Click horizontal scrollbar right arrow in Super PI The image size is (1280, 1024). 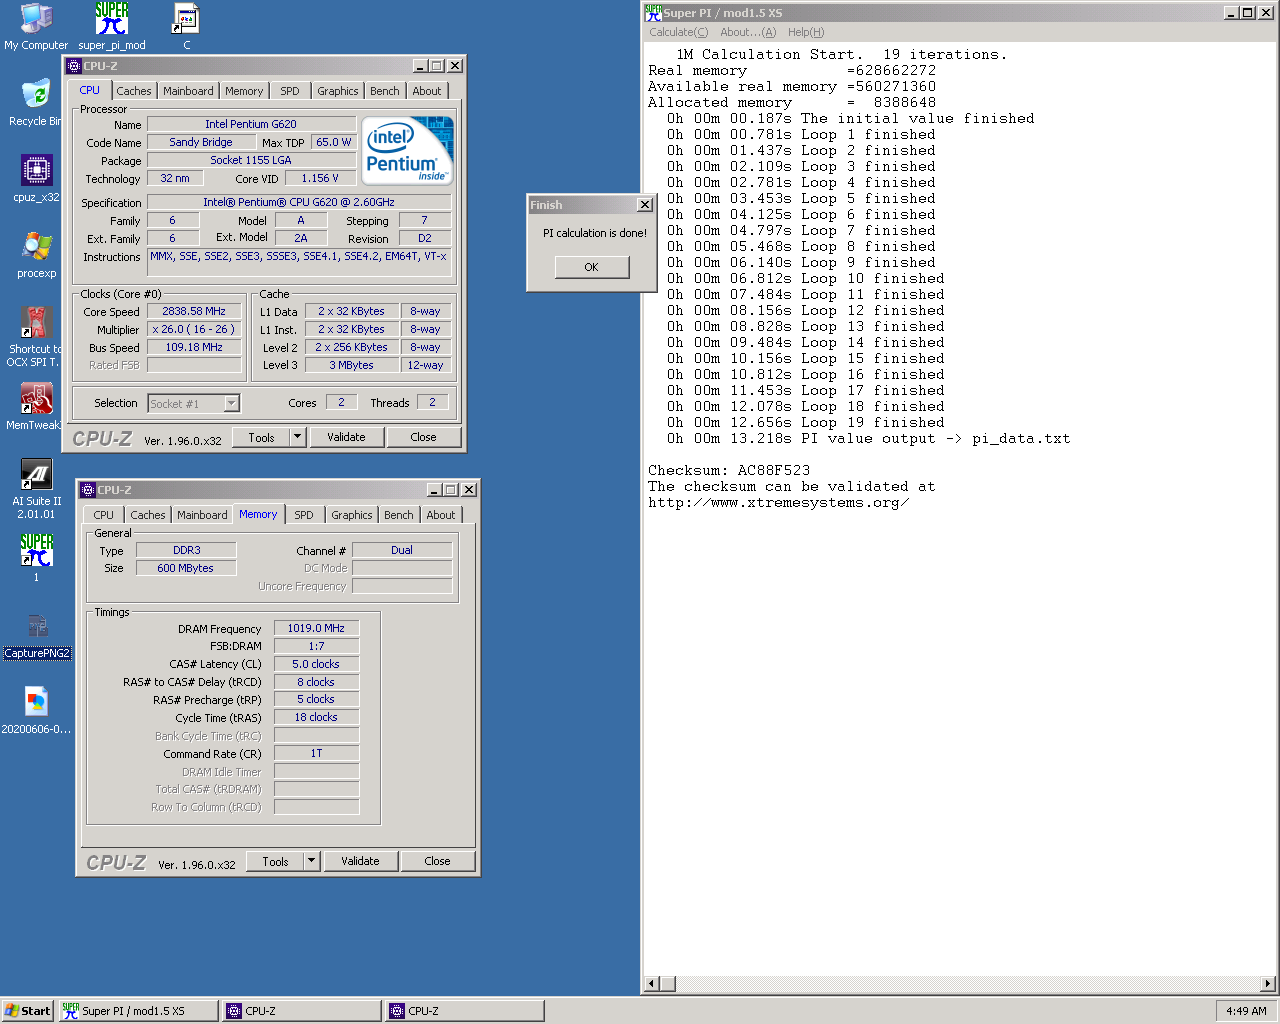[1267, 983]
